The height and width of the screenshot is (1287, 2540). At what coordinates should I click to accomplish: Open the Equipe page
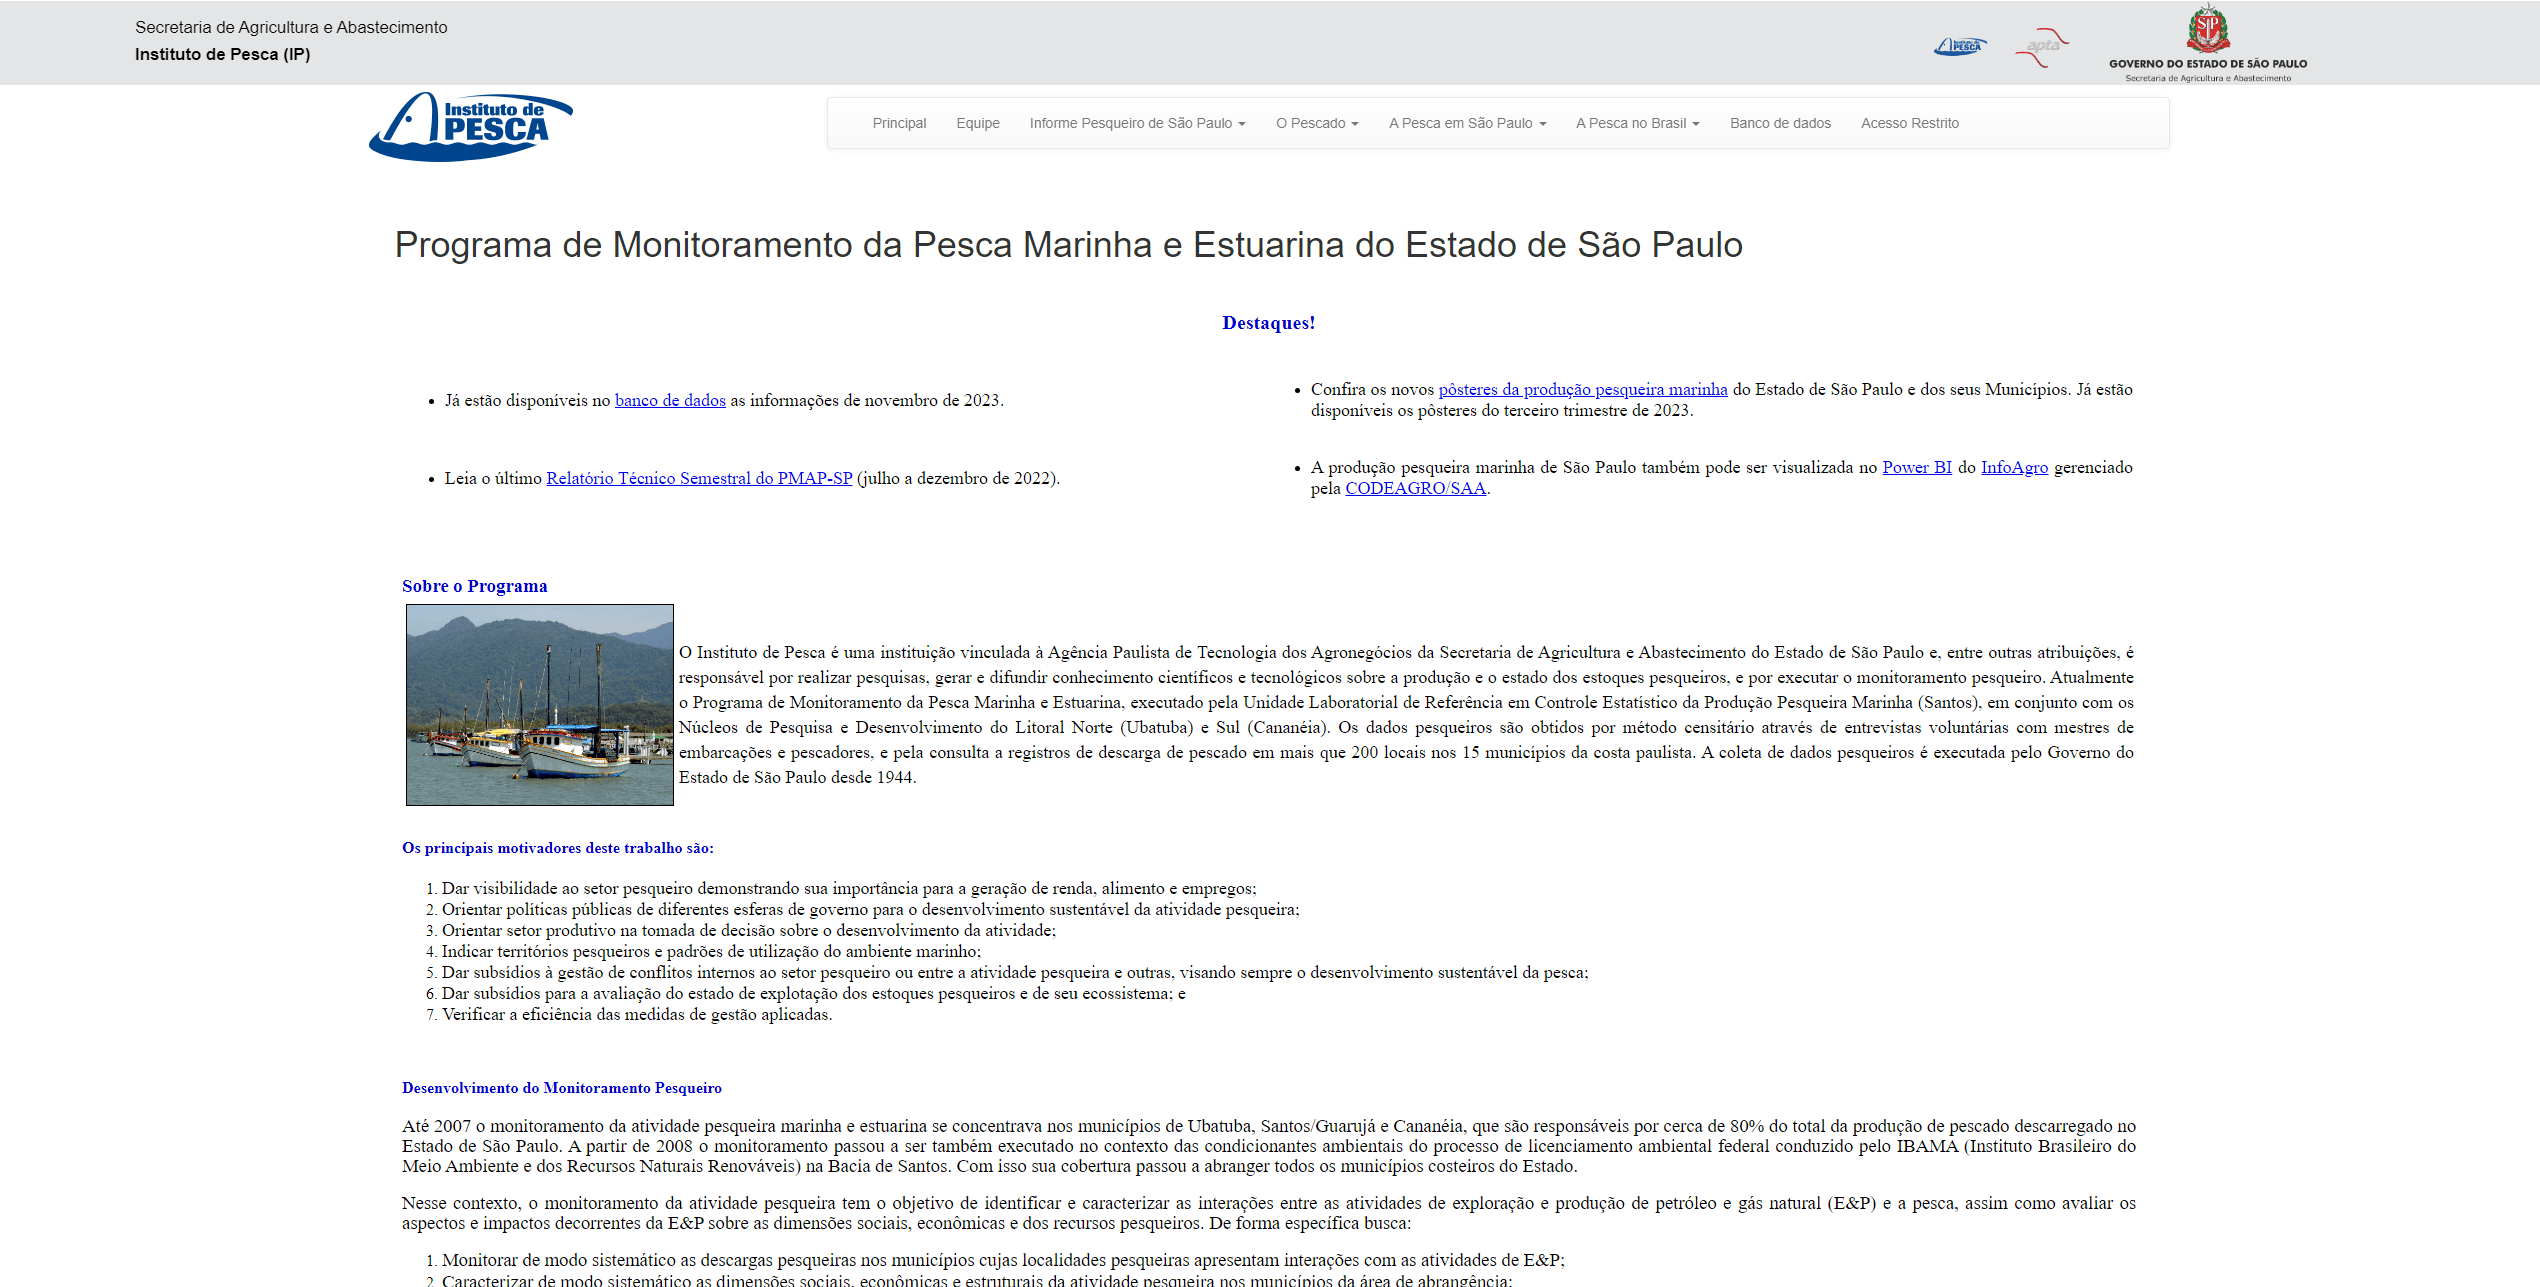pyautogui.click(x=977, y=123)
